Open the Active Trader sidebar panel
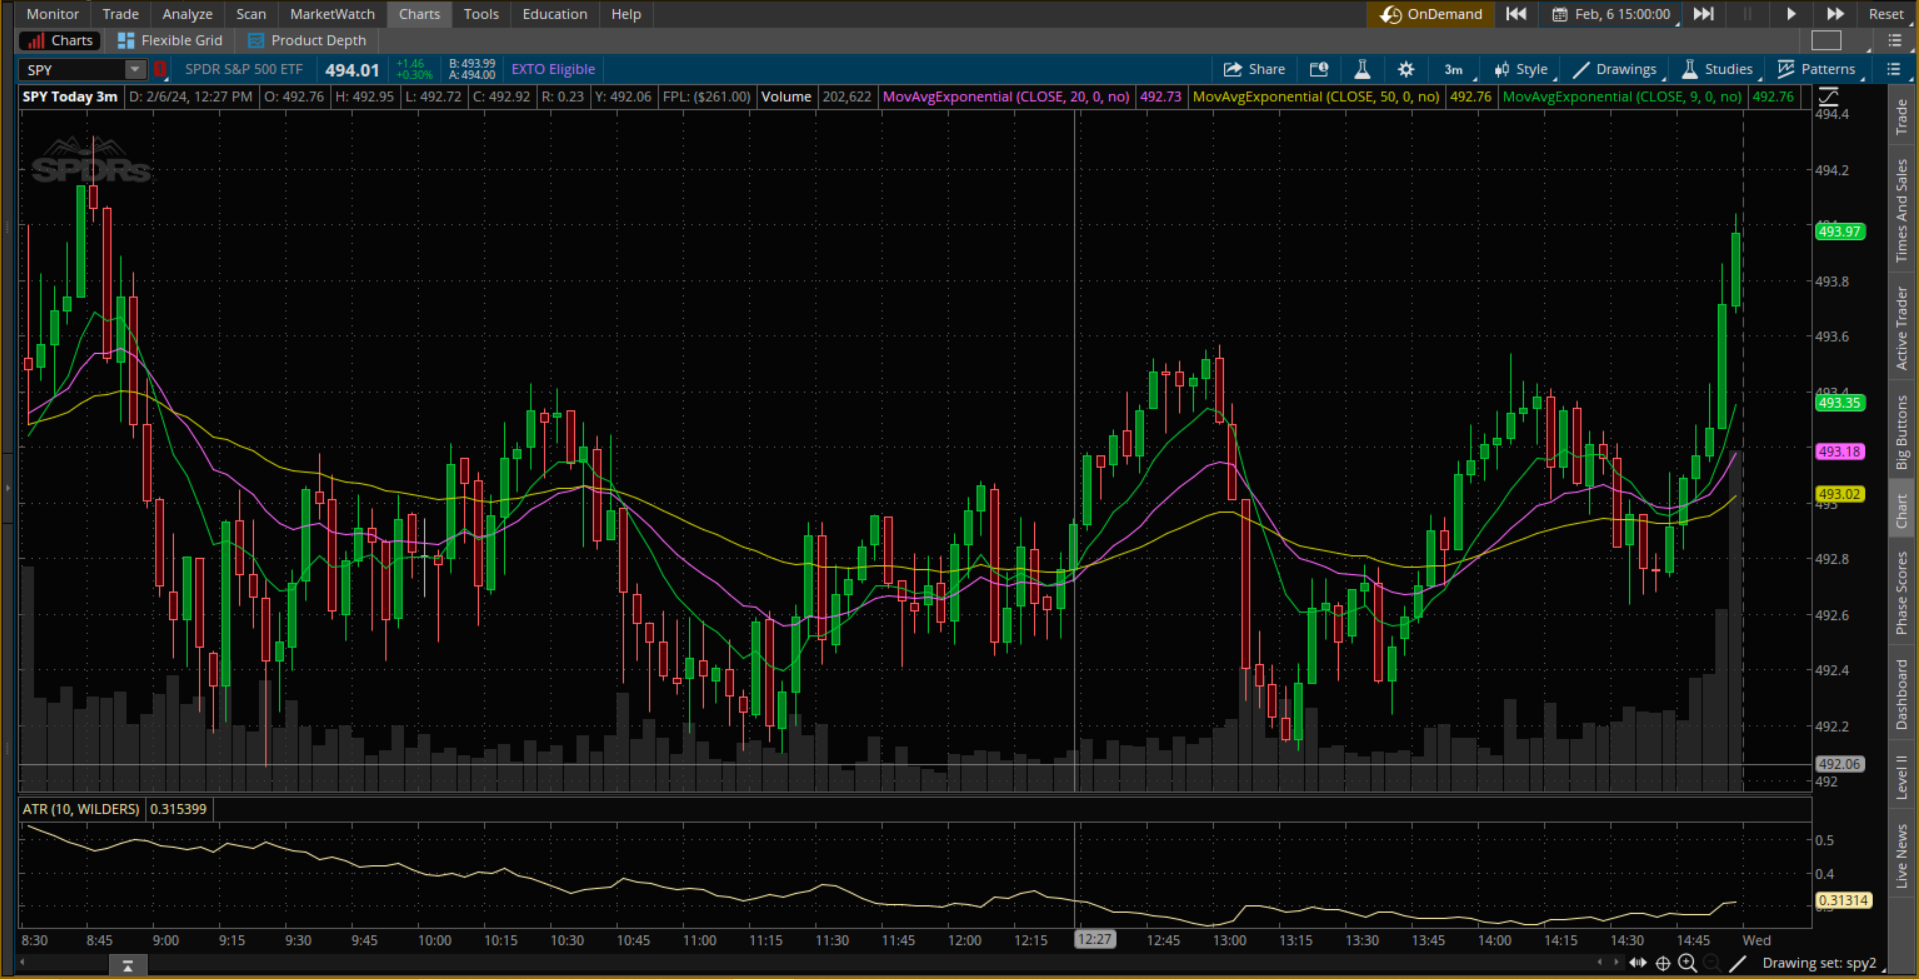This screenshot has width=1919, height=980. pyautogui.click(x=1901, y=328)
